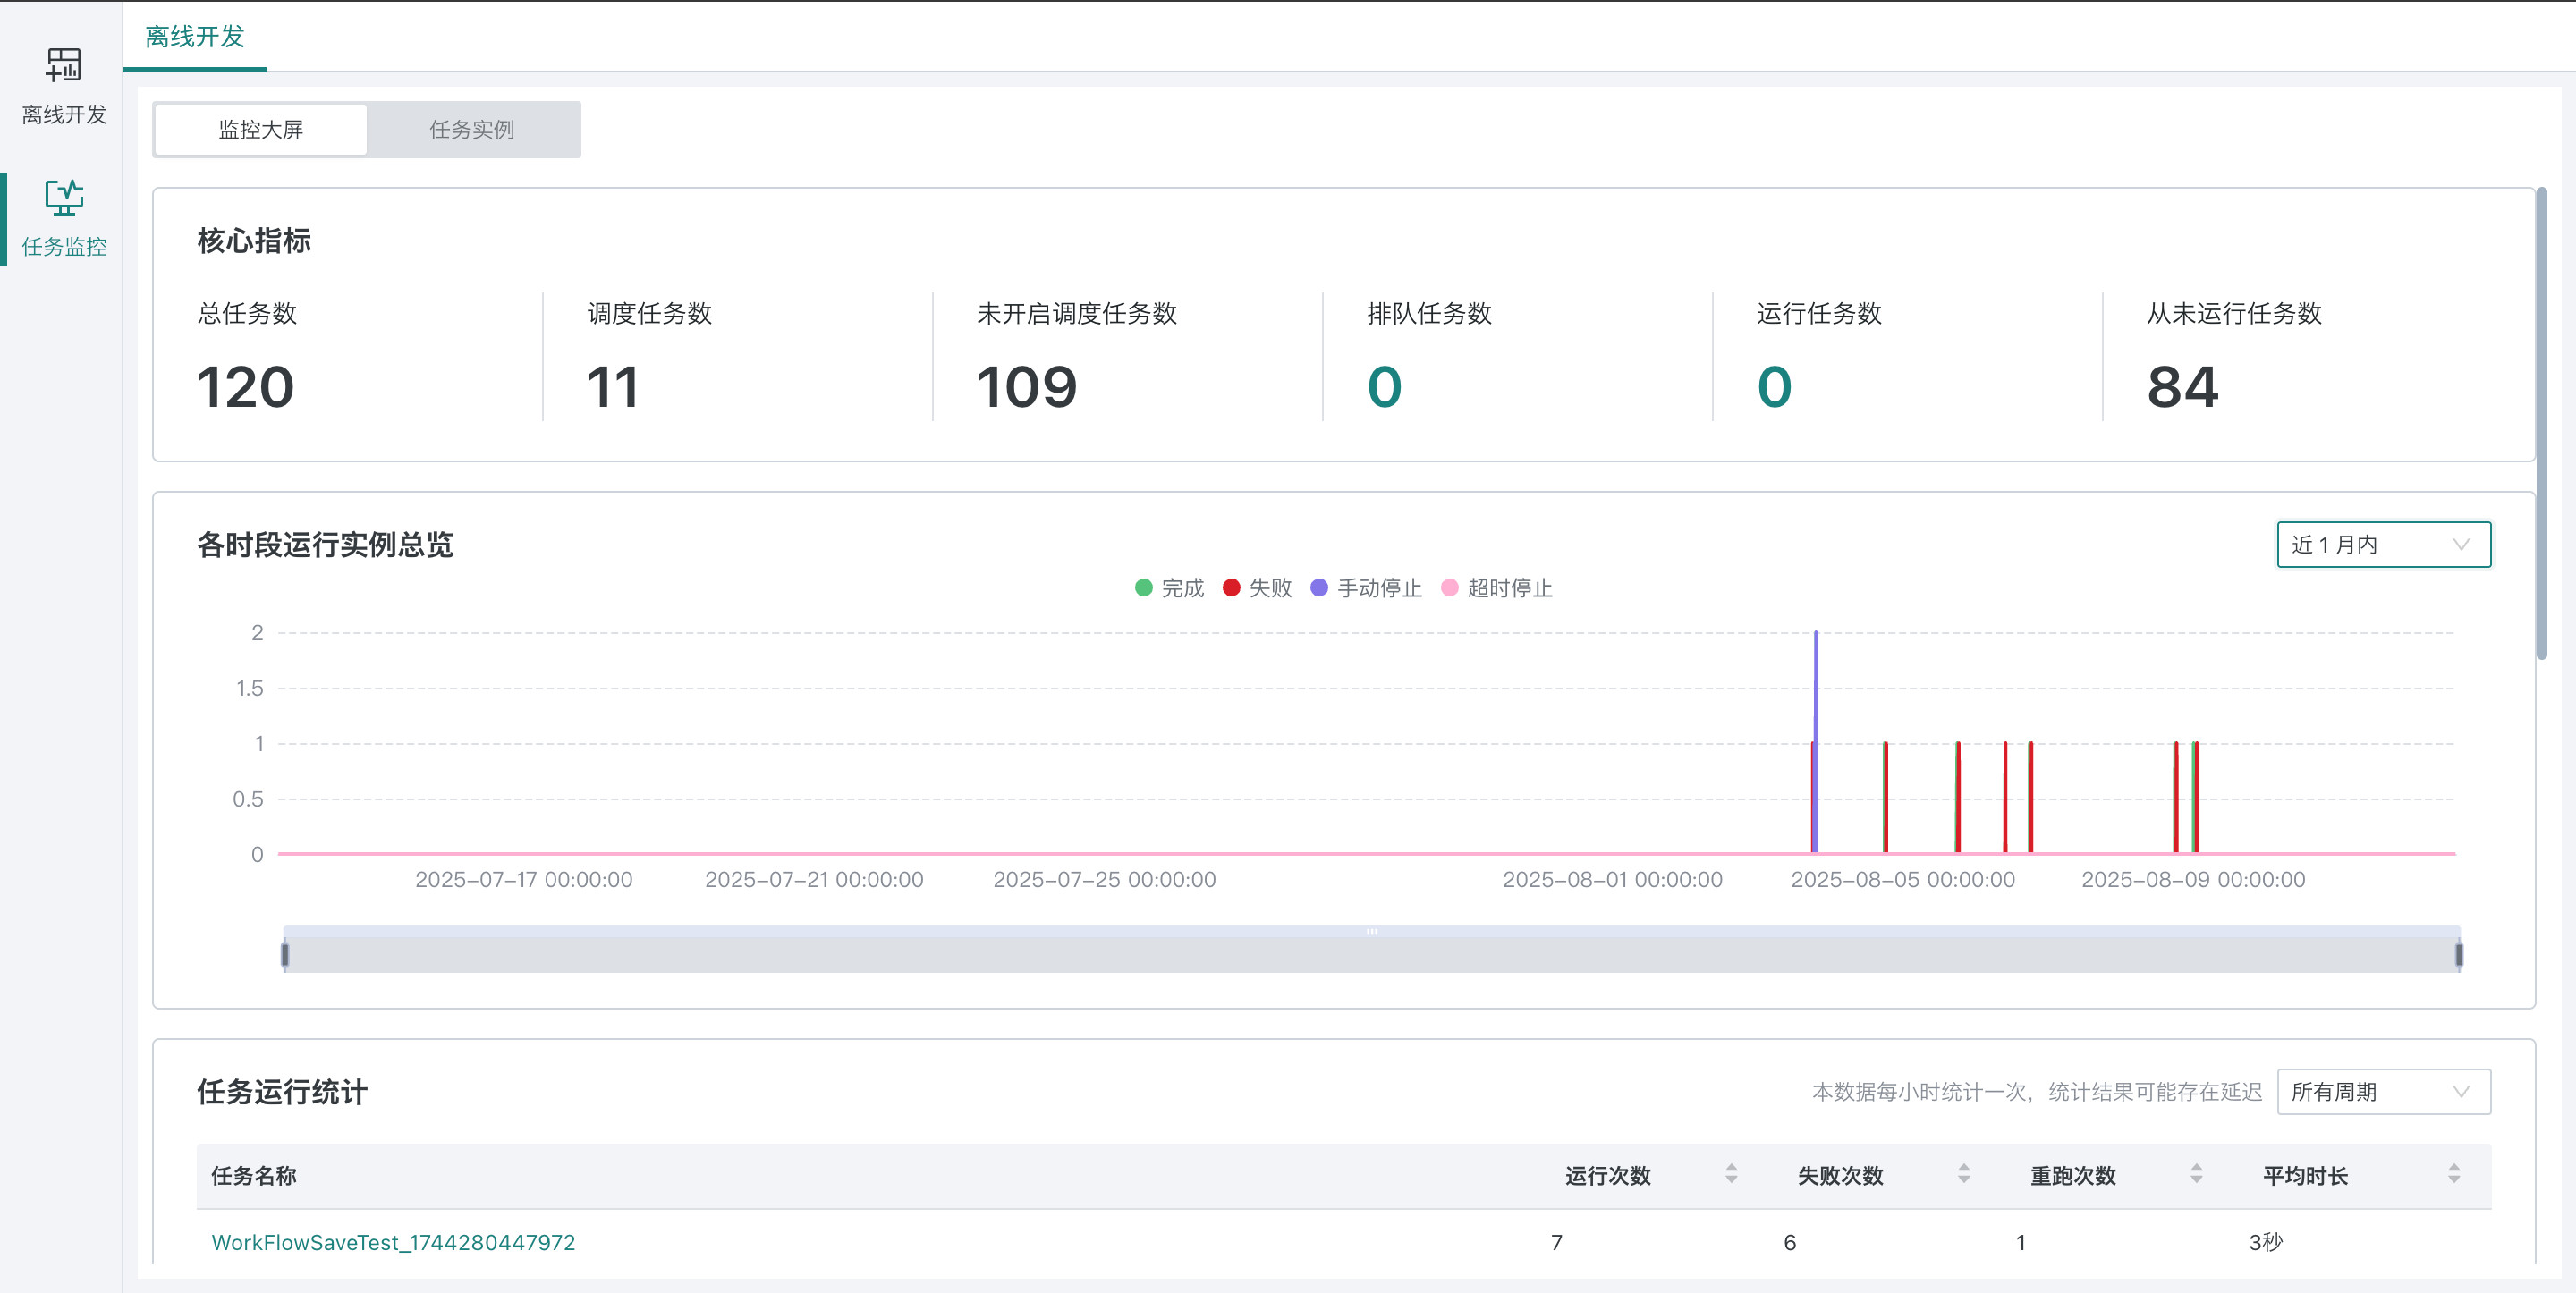
Task: Click the 2025-08-05 00:00:00 axis label
Action: click(x=1903, y=880)
